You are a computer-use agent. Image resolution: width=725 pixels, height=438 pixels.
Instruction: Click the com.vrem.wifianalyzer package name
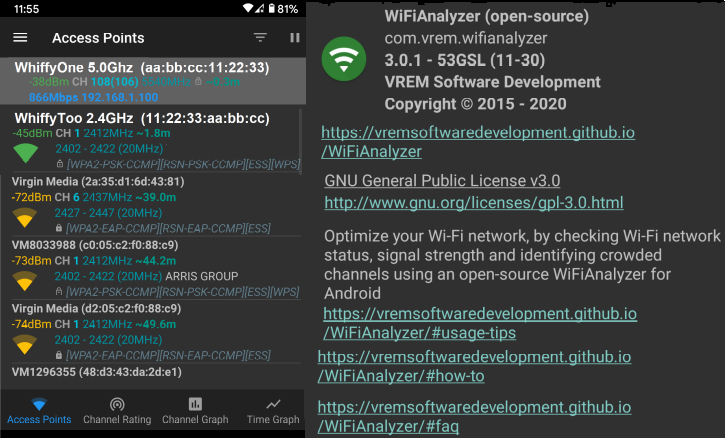pos(466,38)
